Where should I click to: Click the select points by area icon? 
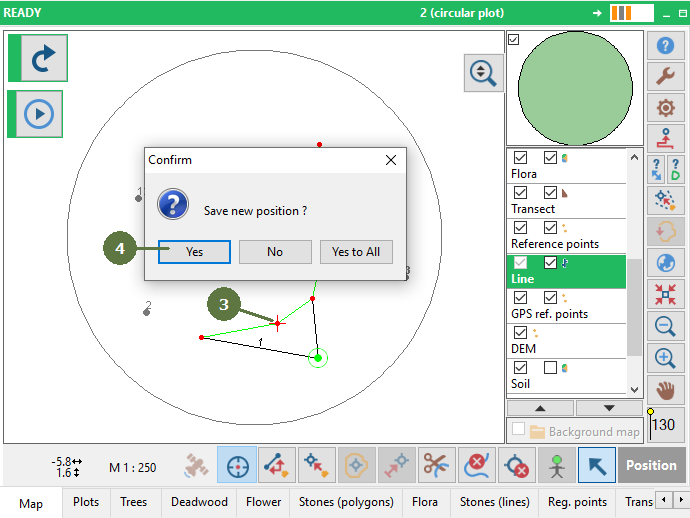(665, 200)
